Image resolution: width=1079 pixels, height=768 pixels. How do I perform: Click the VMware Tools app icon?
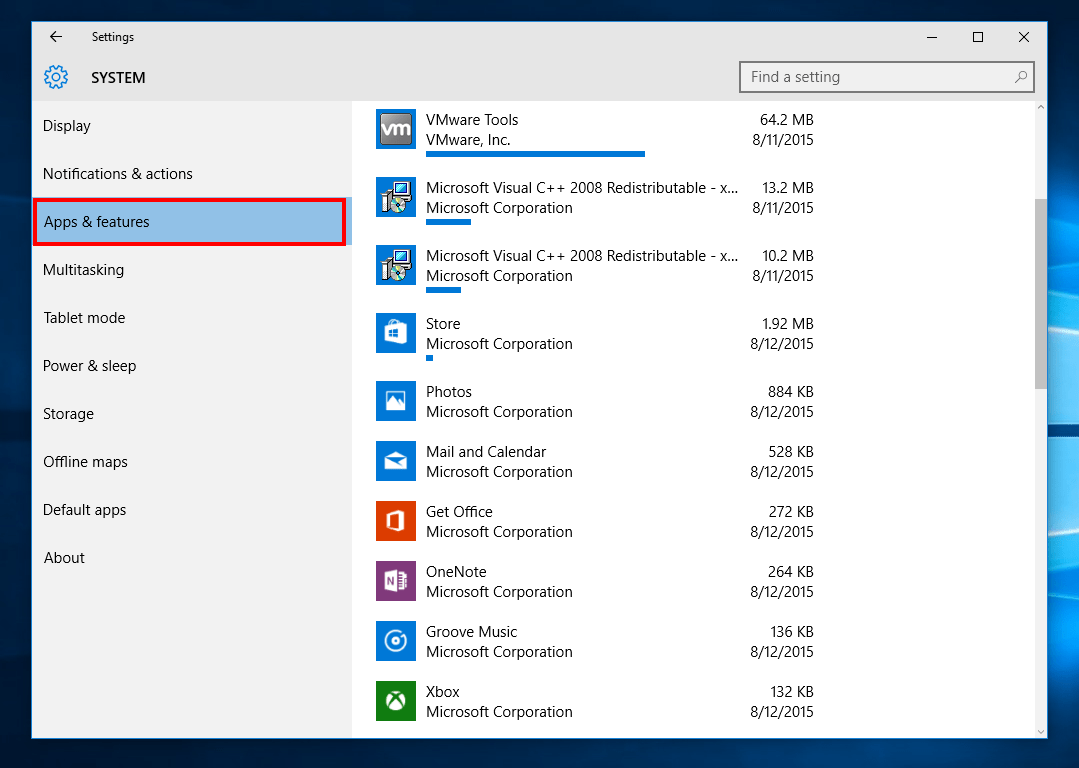[395, 129]
